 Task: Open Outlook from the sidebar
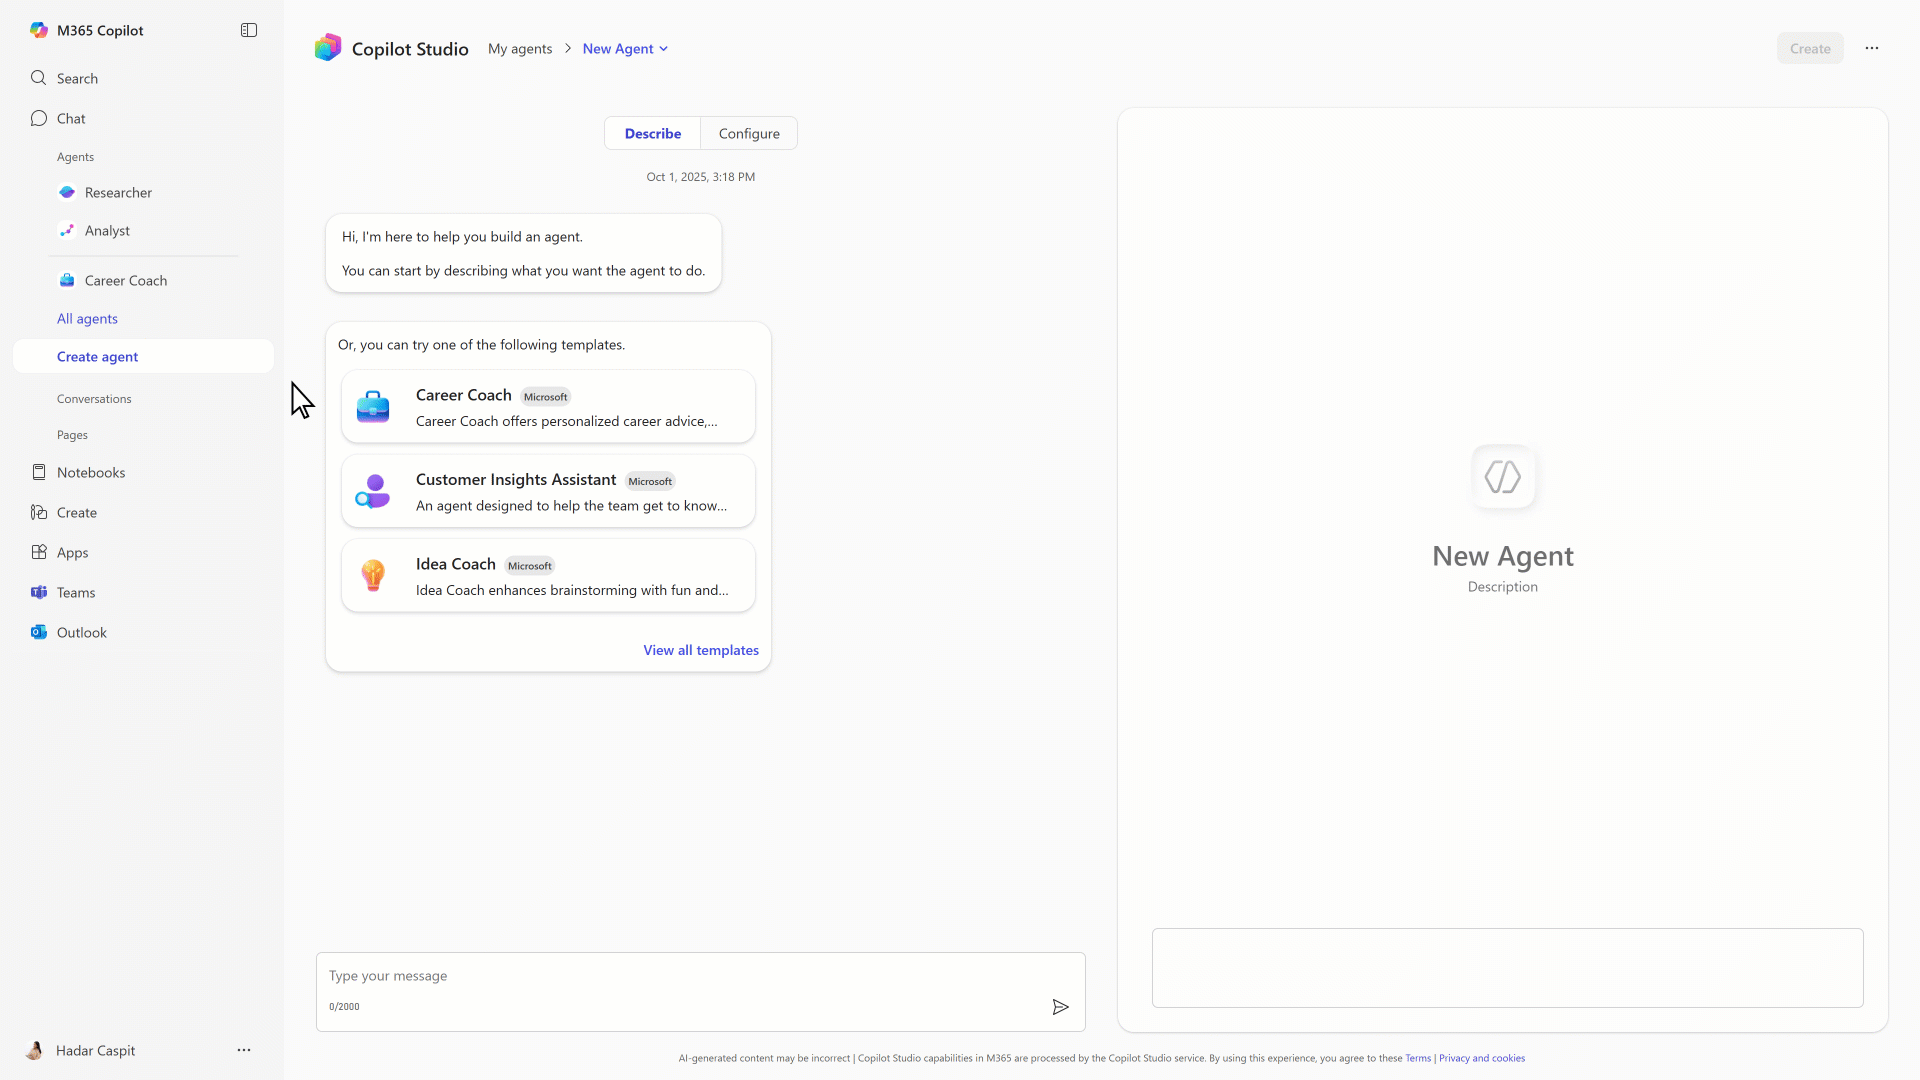click(80, 632)
